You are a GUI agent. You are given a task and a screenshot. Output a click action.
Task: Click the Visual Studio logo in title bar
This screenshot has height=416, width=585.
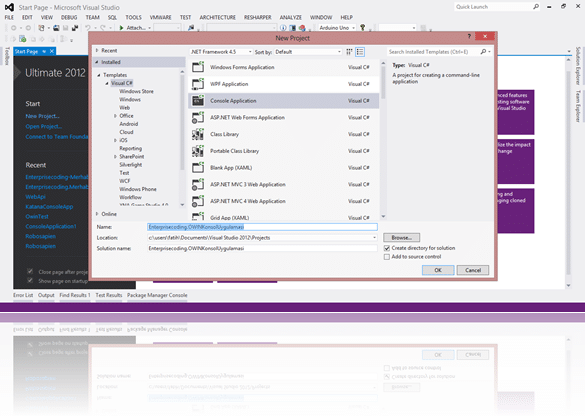pyautogui.click(x=9, y=7)
